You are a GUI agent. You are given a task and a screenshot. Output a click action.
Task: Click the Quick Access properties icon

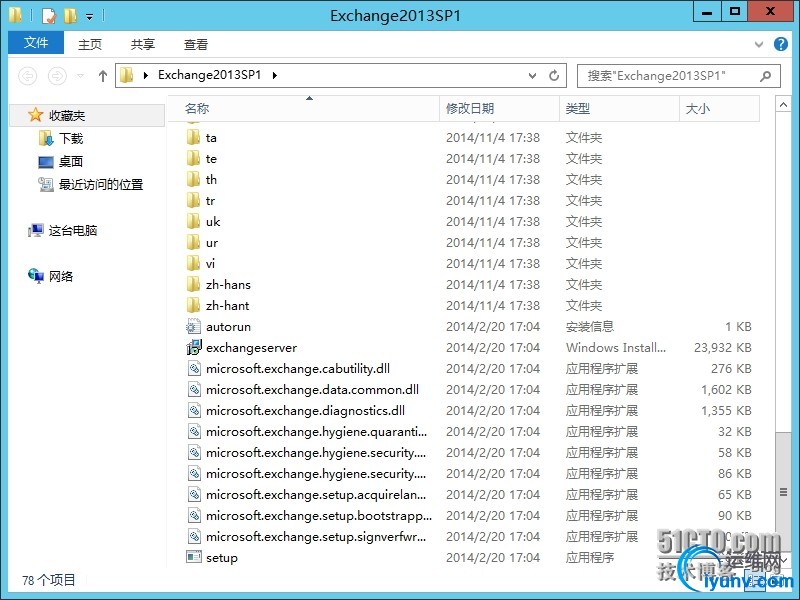tap(48, 16)
